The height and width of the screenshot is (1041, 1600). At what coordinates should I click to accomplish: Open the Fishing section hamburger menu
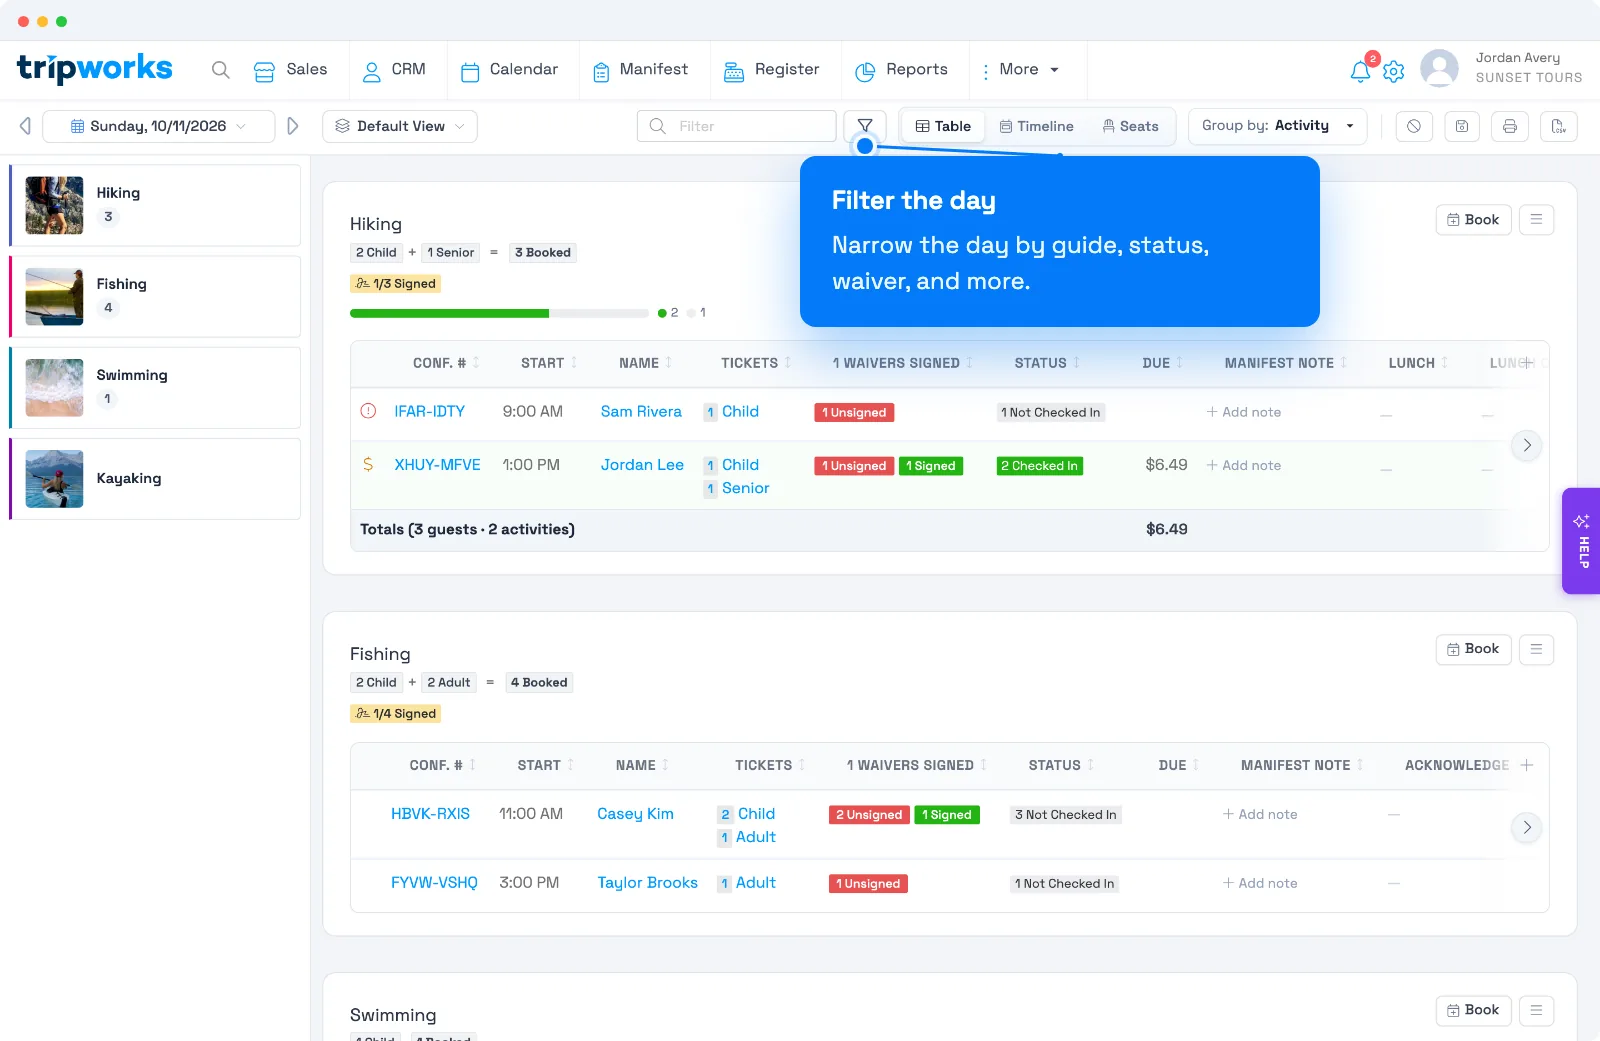click(1536, 649)
